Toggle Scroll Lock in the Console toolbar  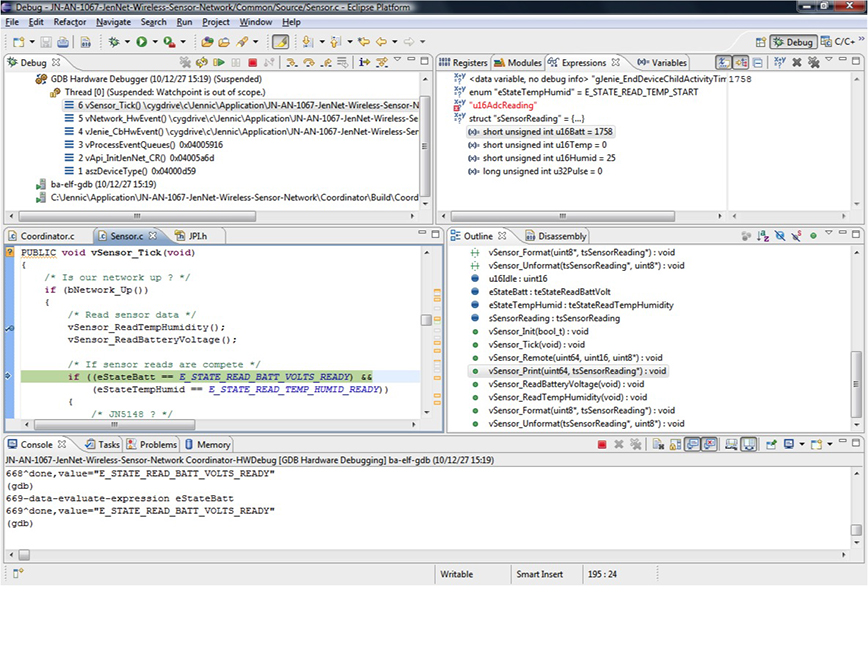click(x=675, y=444)
